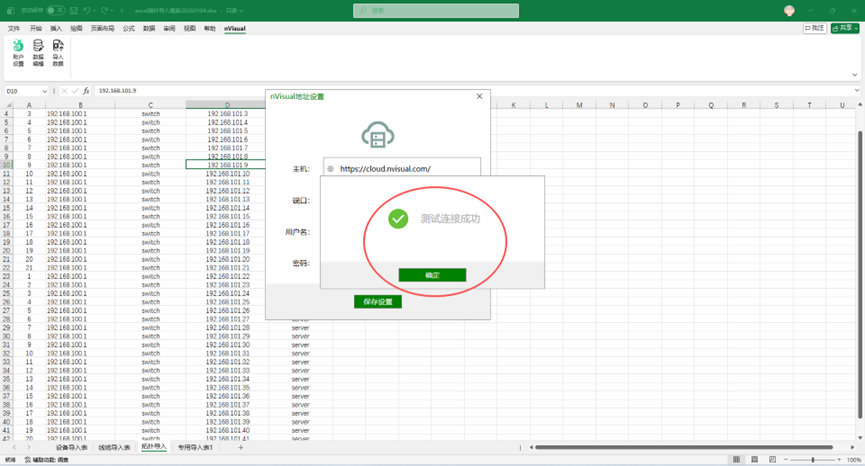
Task: Open the 数据编辑 tool in the ribbon
Action: [38, 53]
